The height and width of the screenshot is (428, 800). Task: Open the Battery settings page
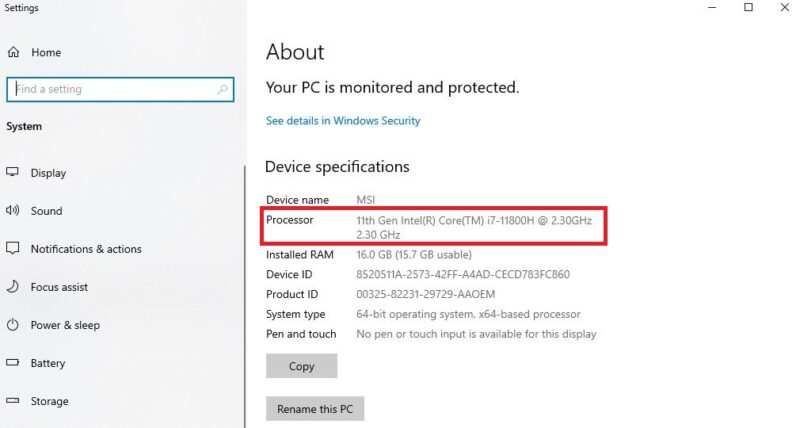coord(48,363)
